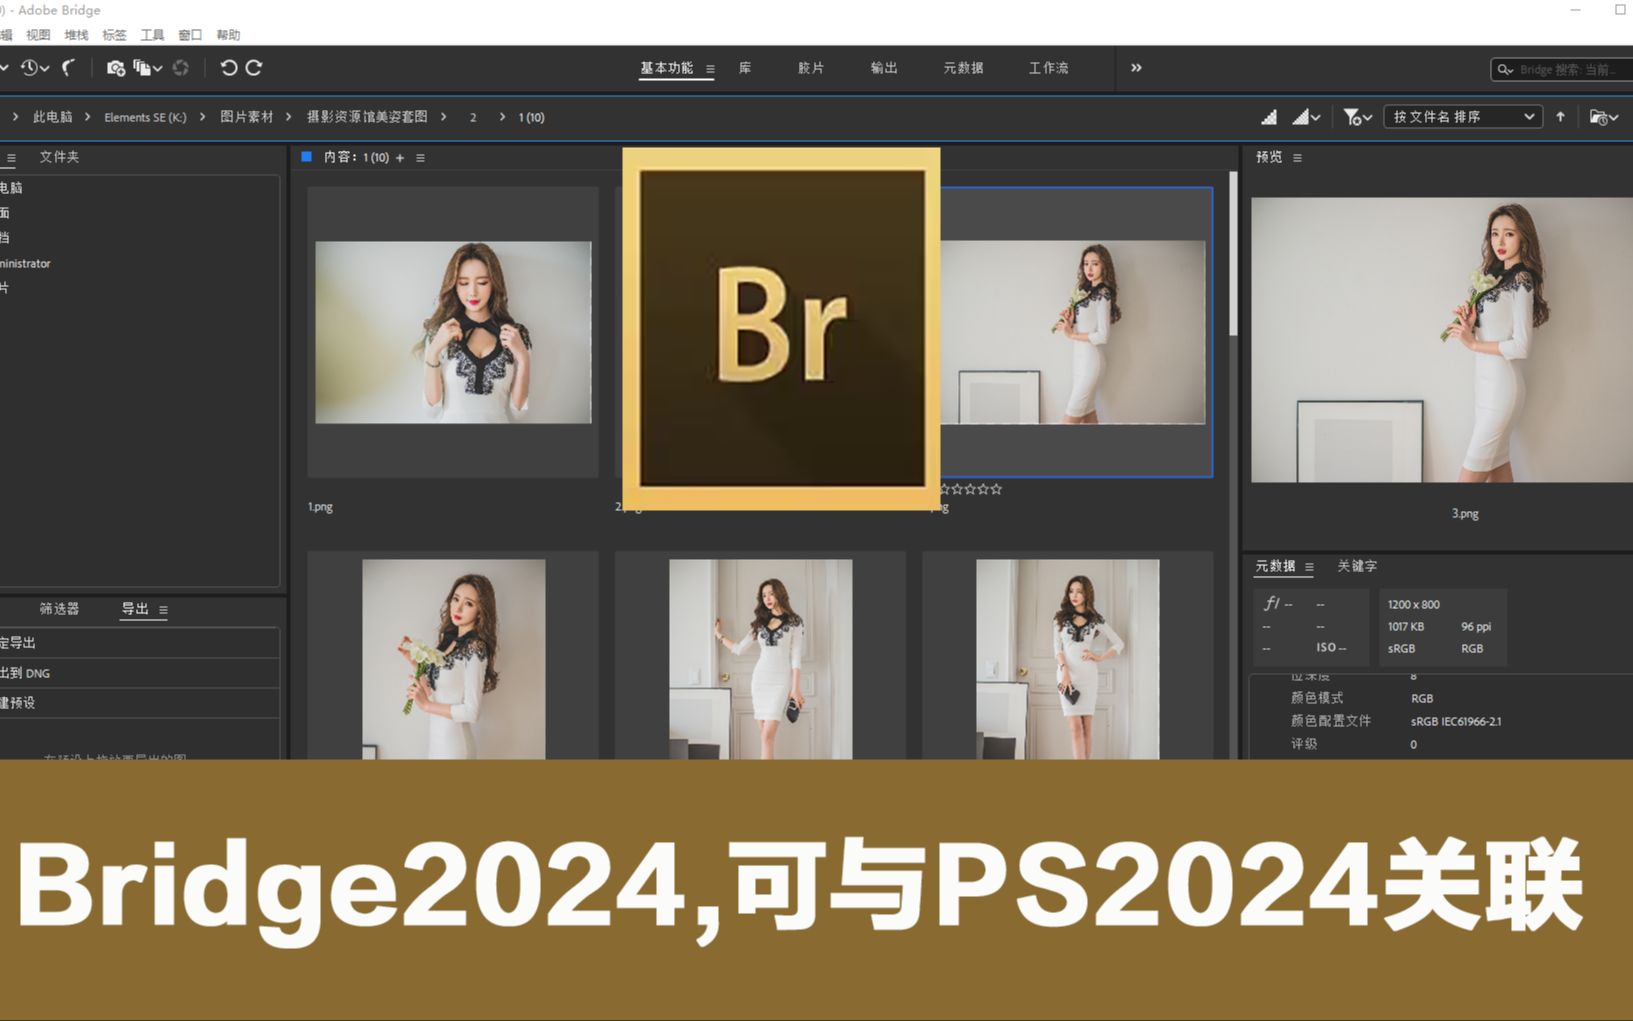Open the 工具 menu
The height and width of the screenshot is (1021, 1633).
152,35
